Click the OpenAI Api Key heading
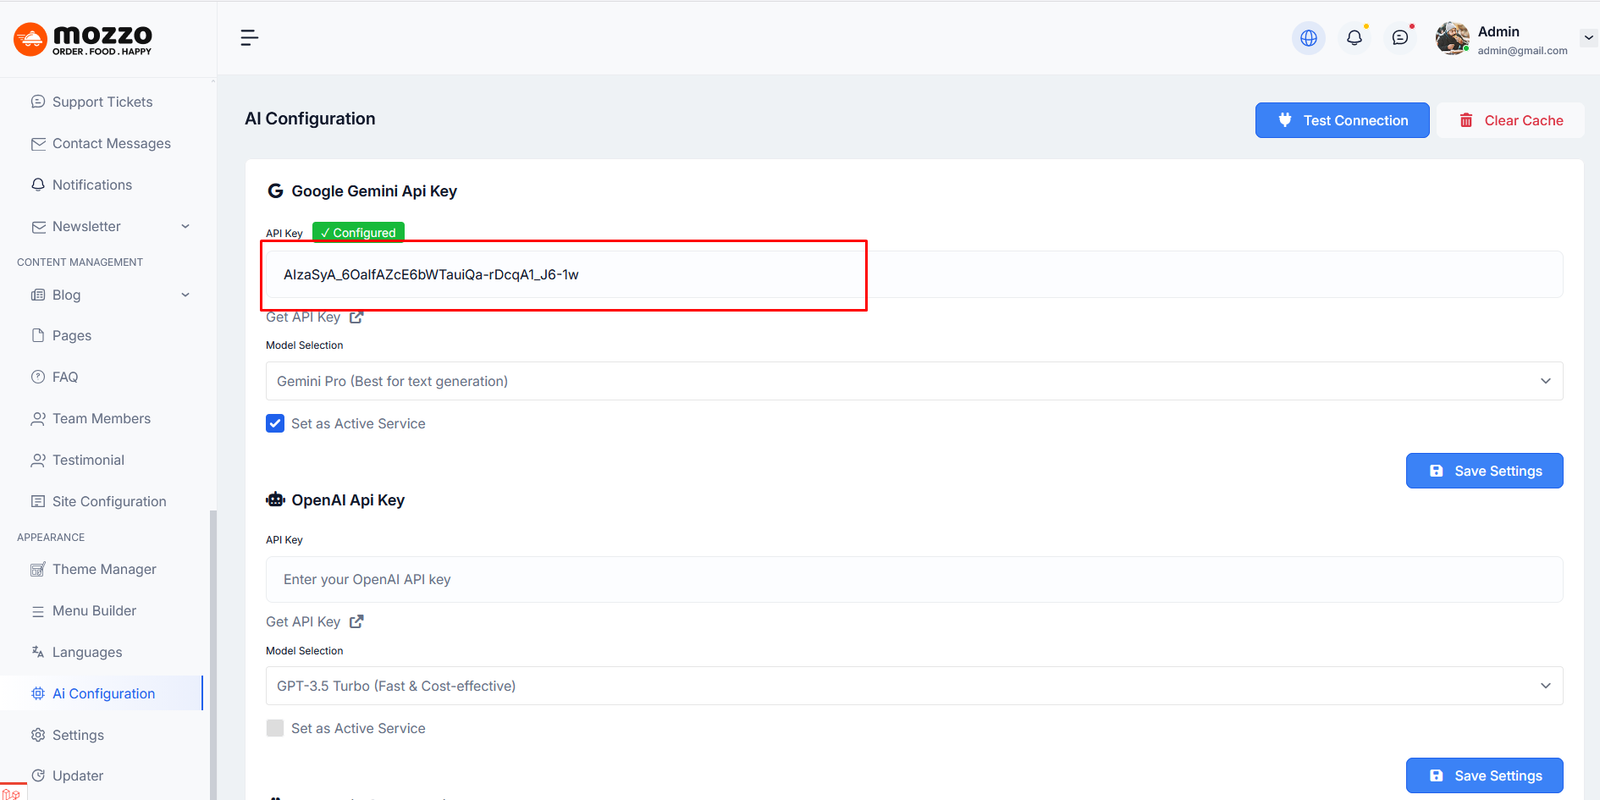This screenshot has height=800, width=1600. 348,500
